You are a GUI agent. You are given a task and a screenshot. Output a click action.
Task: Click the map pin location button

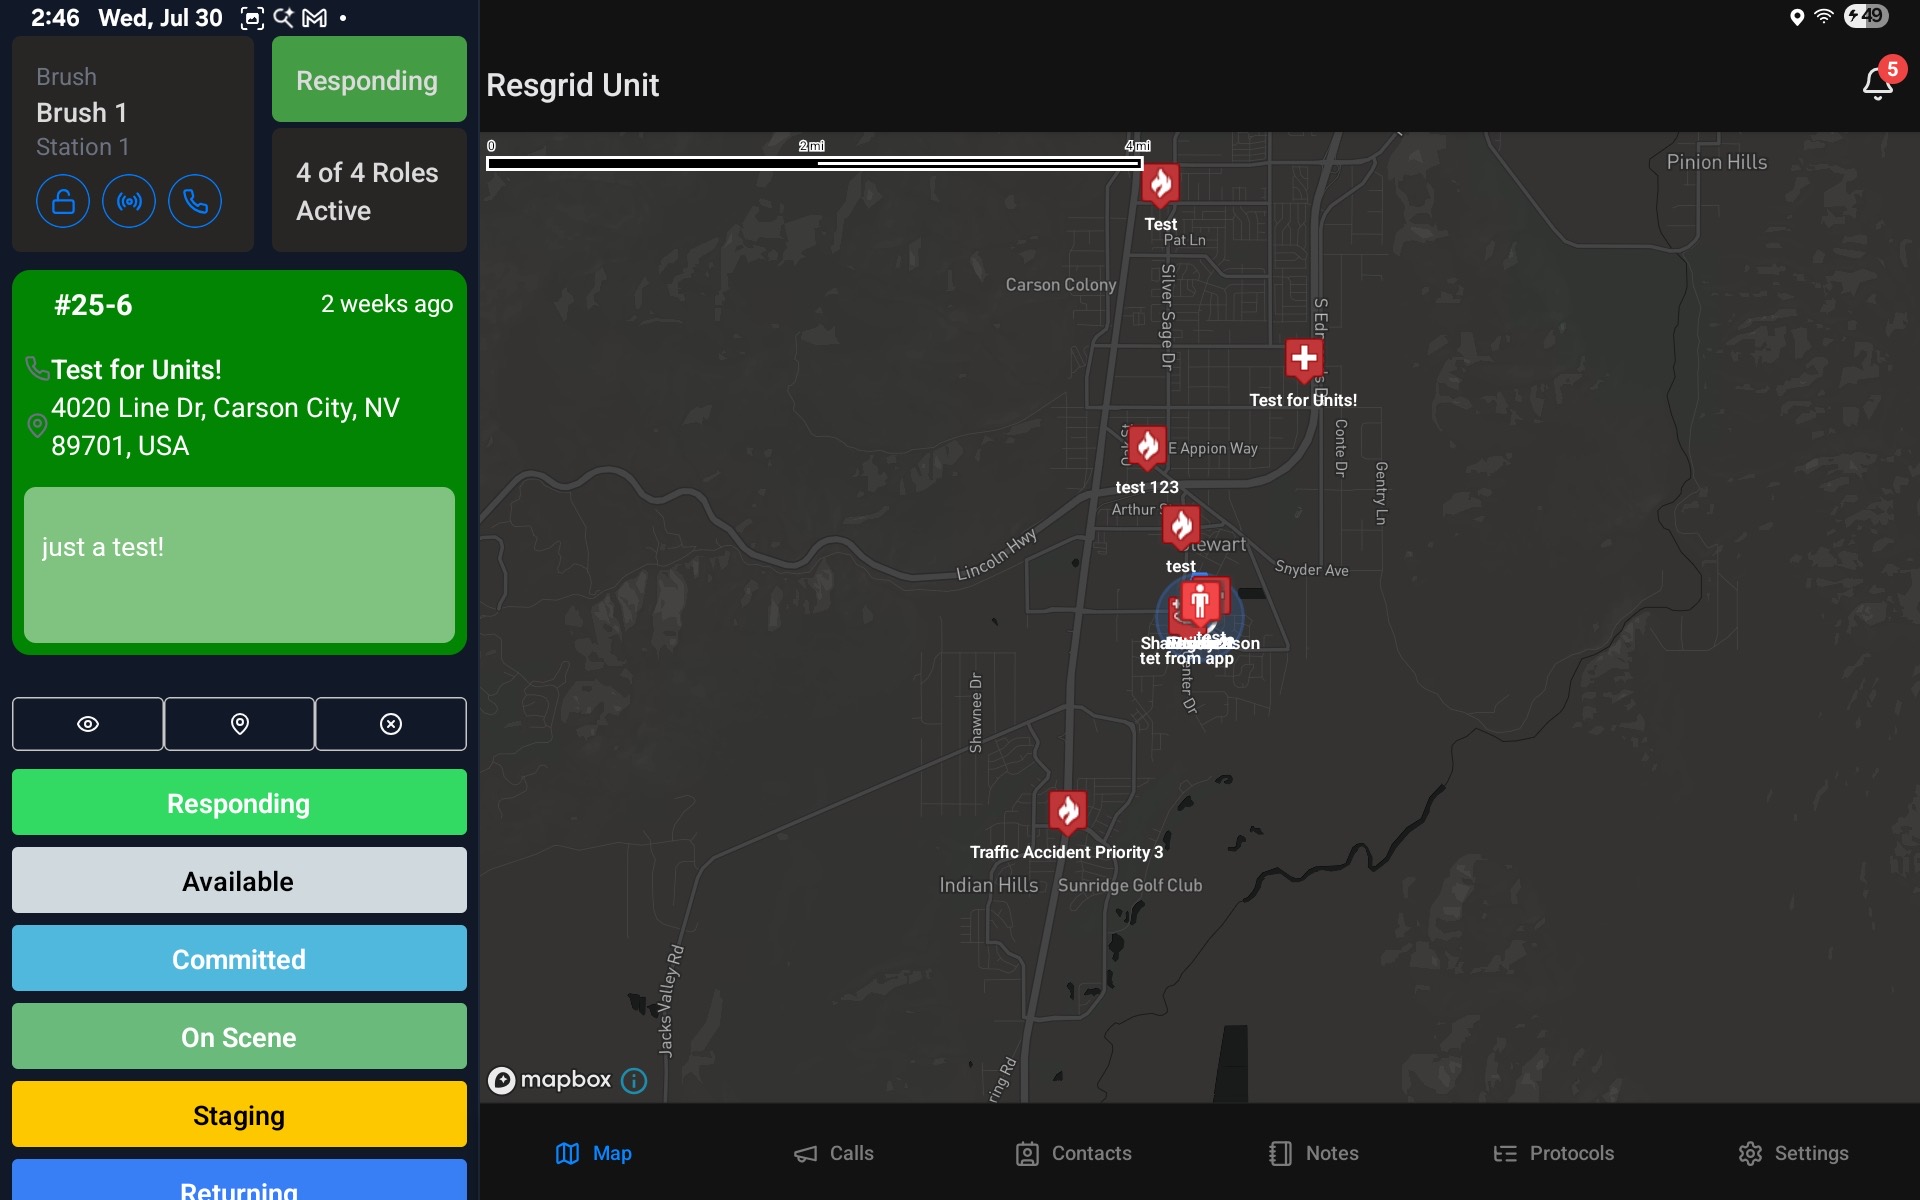239,724
